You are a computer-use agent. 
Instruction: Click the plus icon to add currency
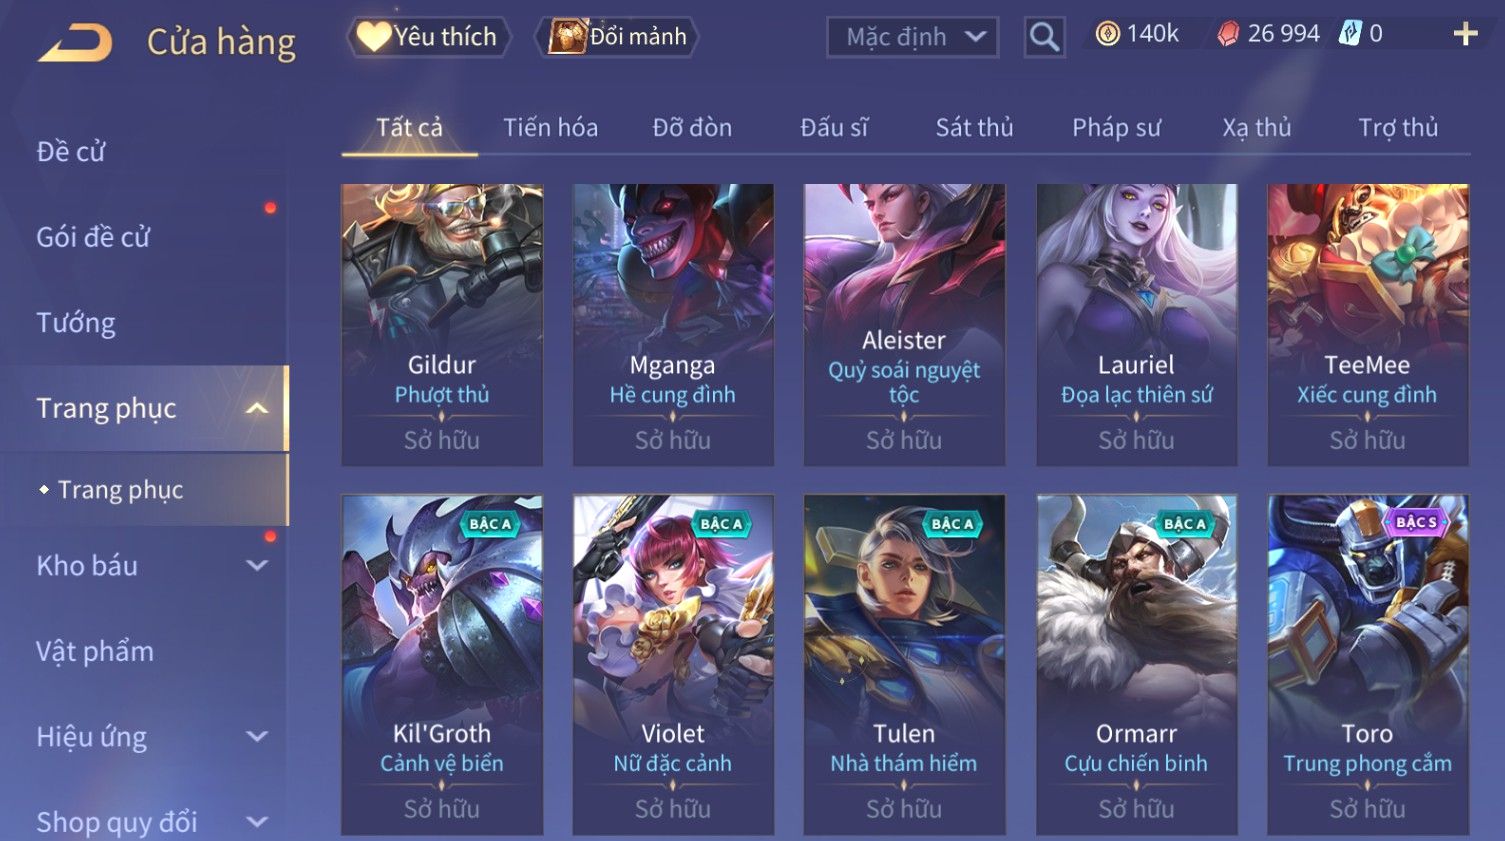1465,34
